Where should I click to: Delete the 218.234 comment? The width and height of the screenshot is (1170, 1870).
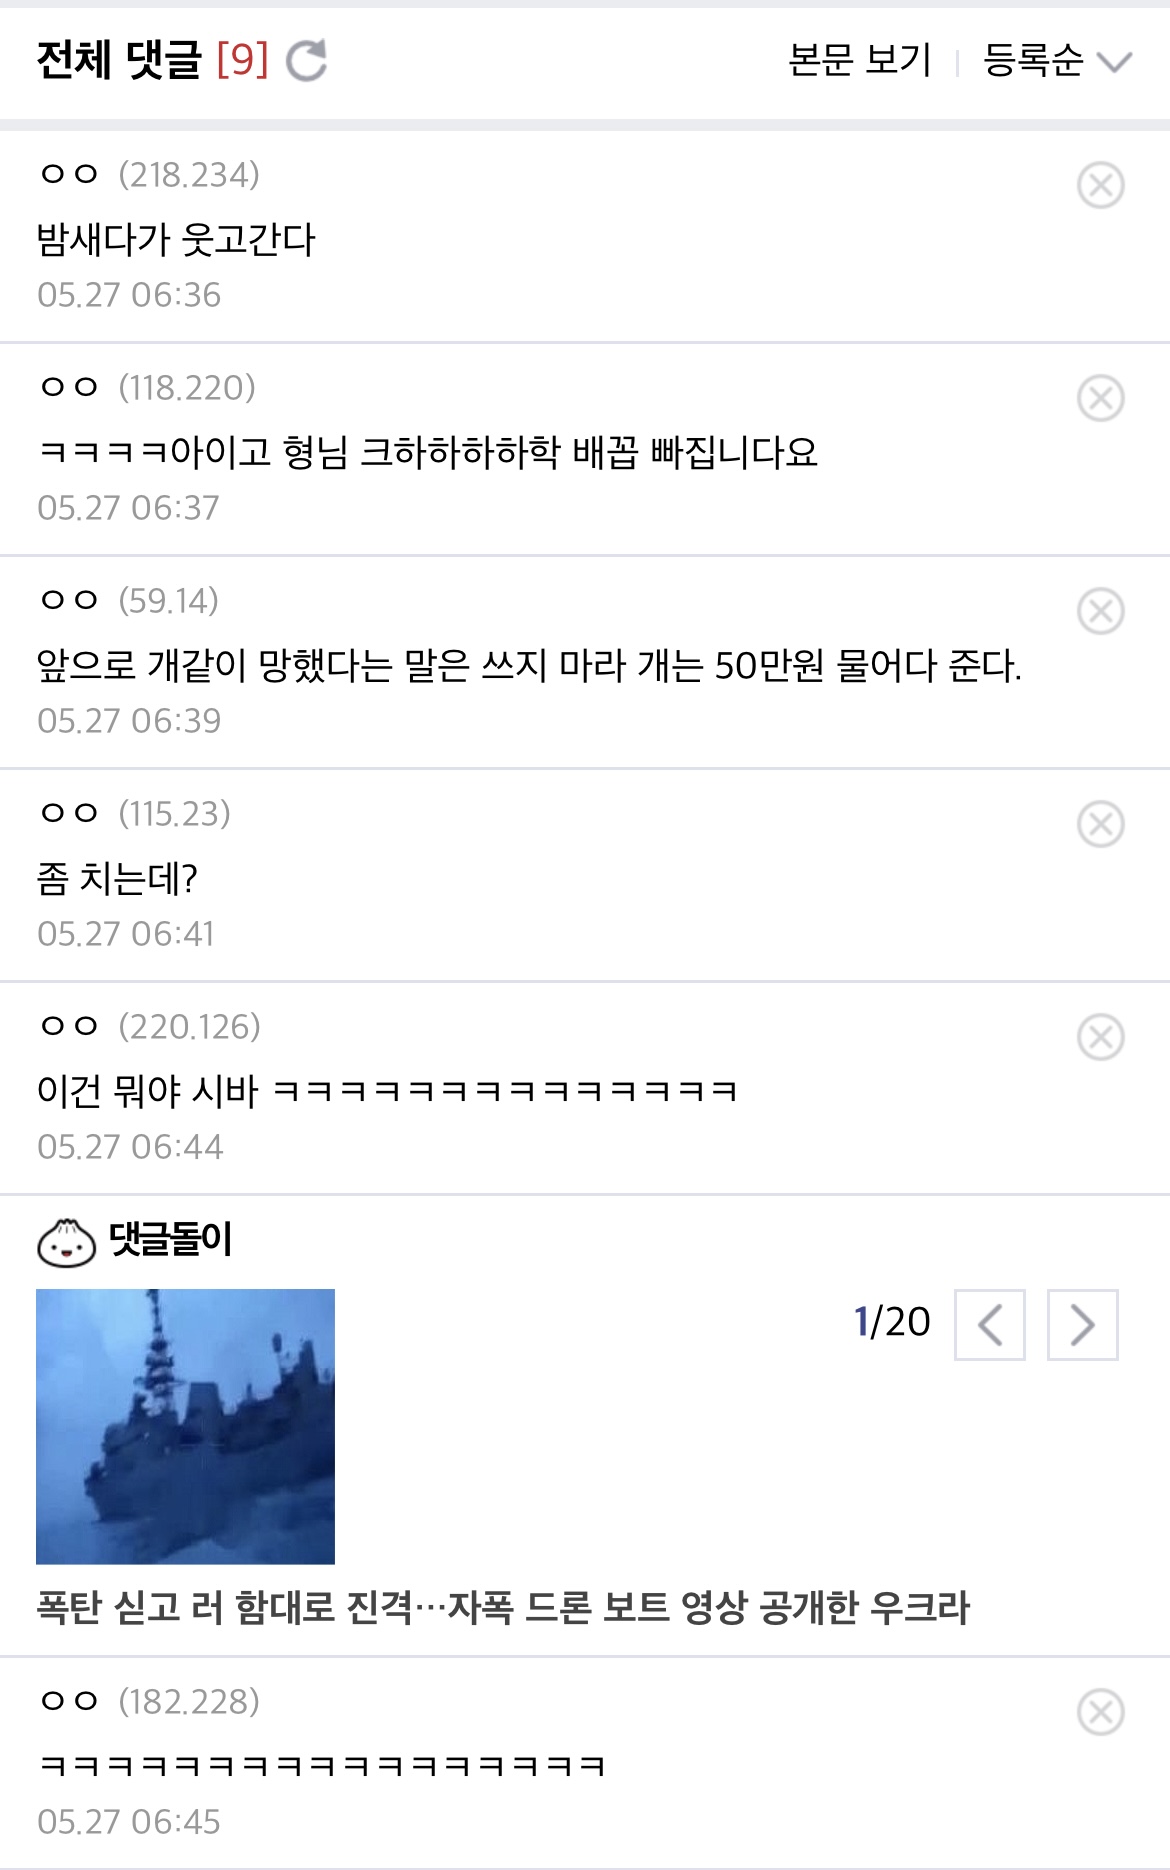pyautogui.click(x=1100, y=185)
